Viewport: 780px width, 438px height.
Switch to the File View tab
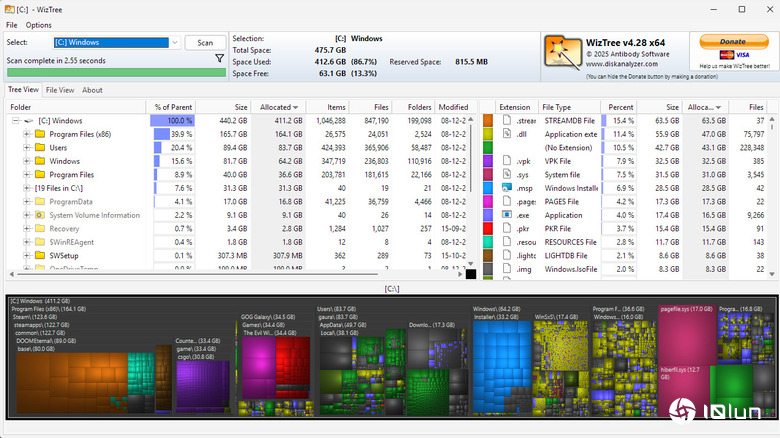(60, 90)
